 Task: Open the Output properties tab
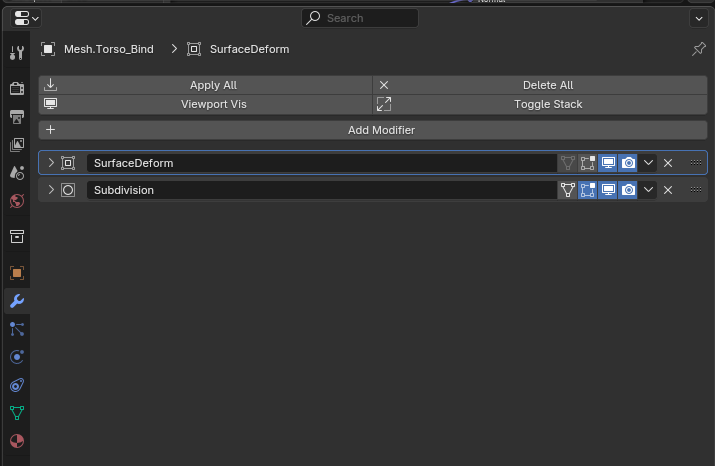(x=16, y=117)
